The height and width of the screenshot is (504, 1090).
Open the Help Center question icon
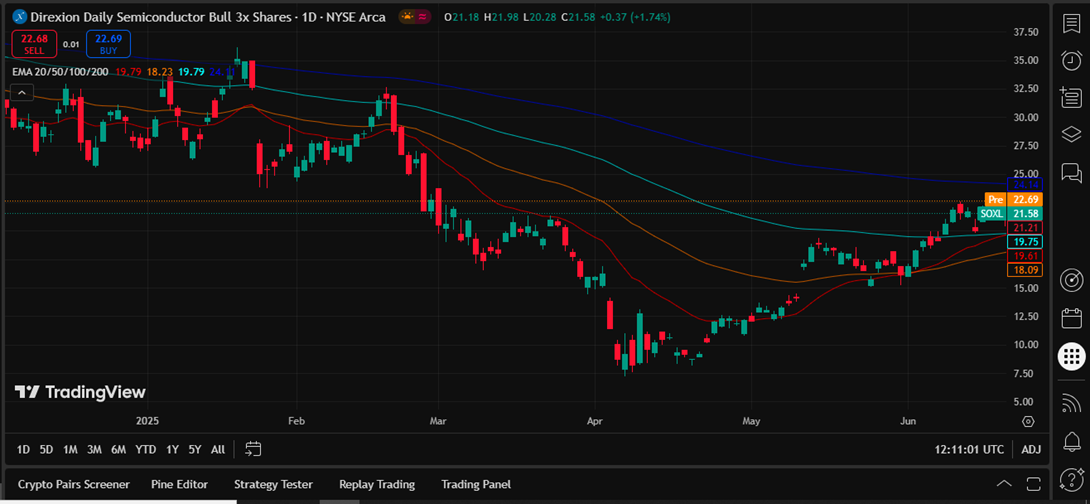point(1071,479)
